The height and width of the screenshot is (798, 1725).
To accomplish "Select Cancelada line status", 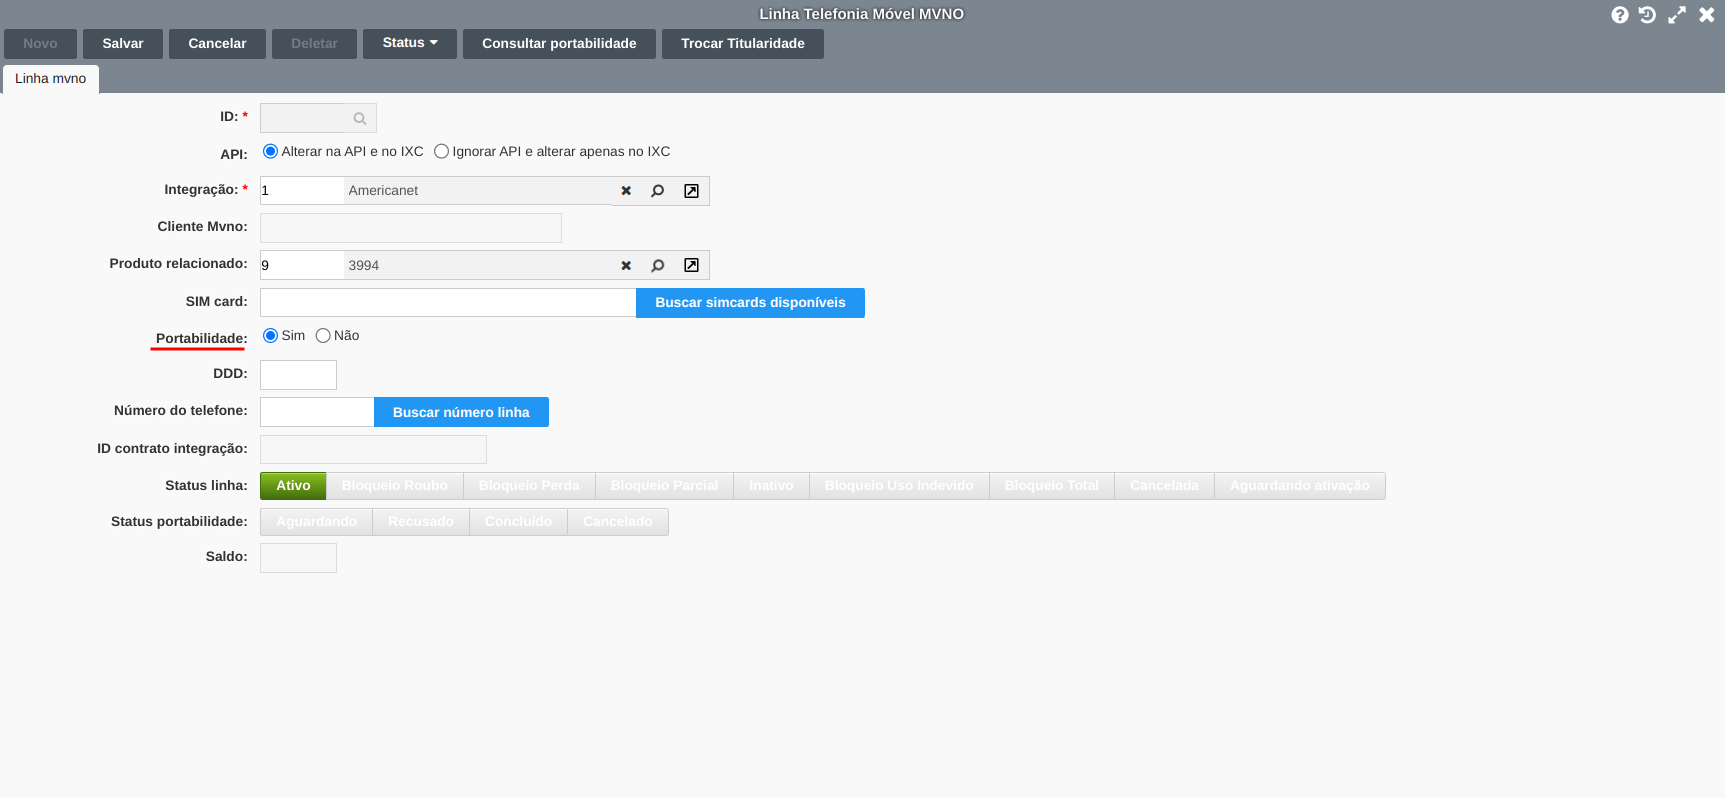I will point(1164,486).
